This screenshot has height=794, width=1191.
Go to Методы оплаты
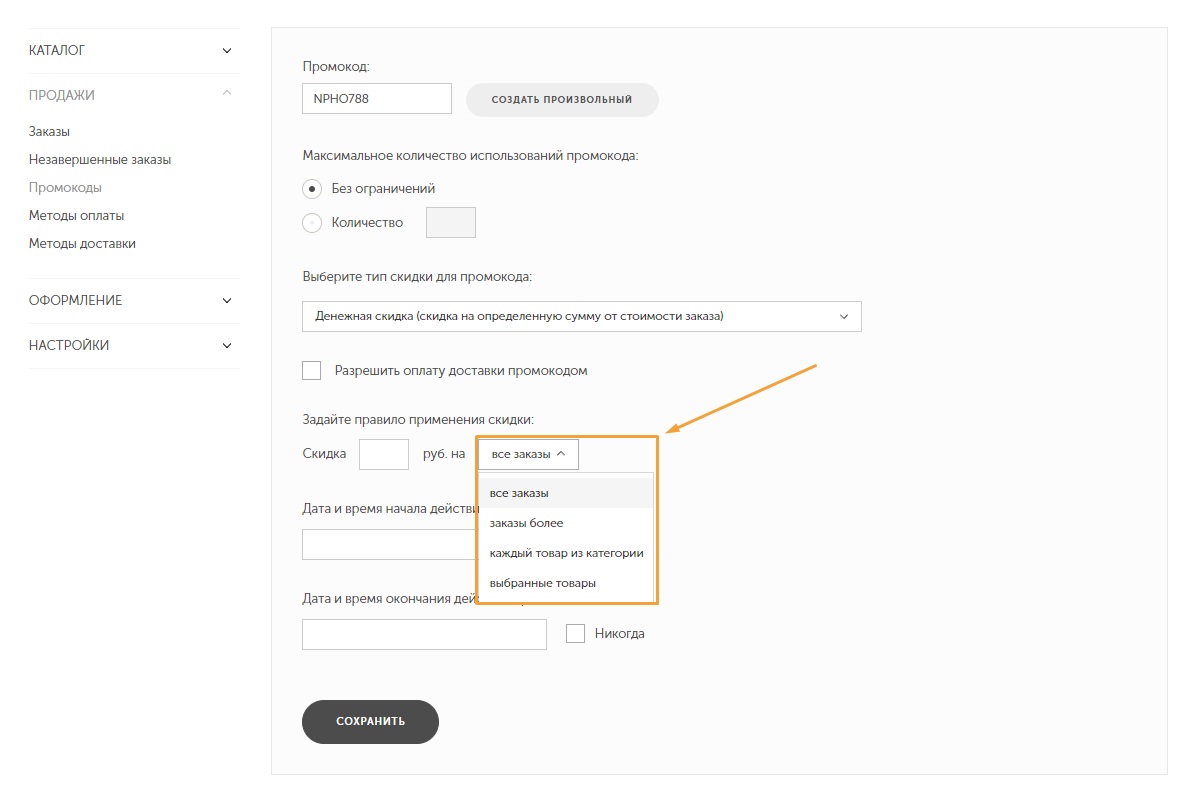click(76, 216)
